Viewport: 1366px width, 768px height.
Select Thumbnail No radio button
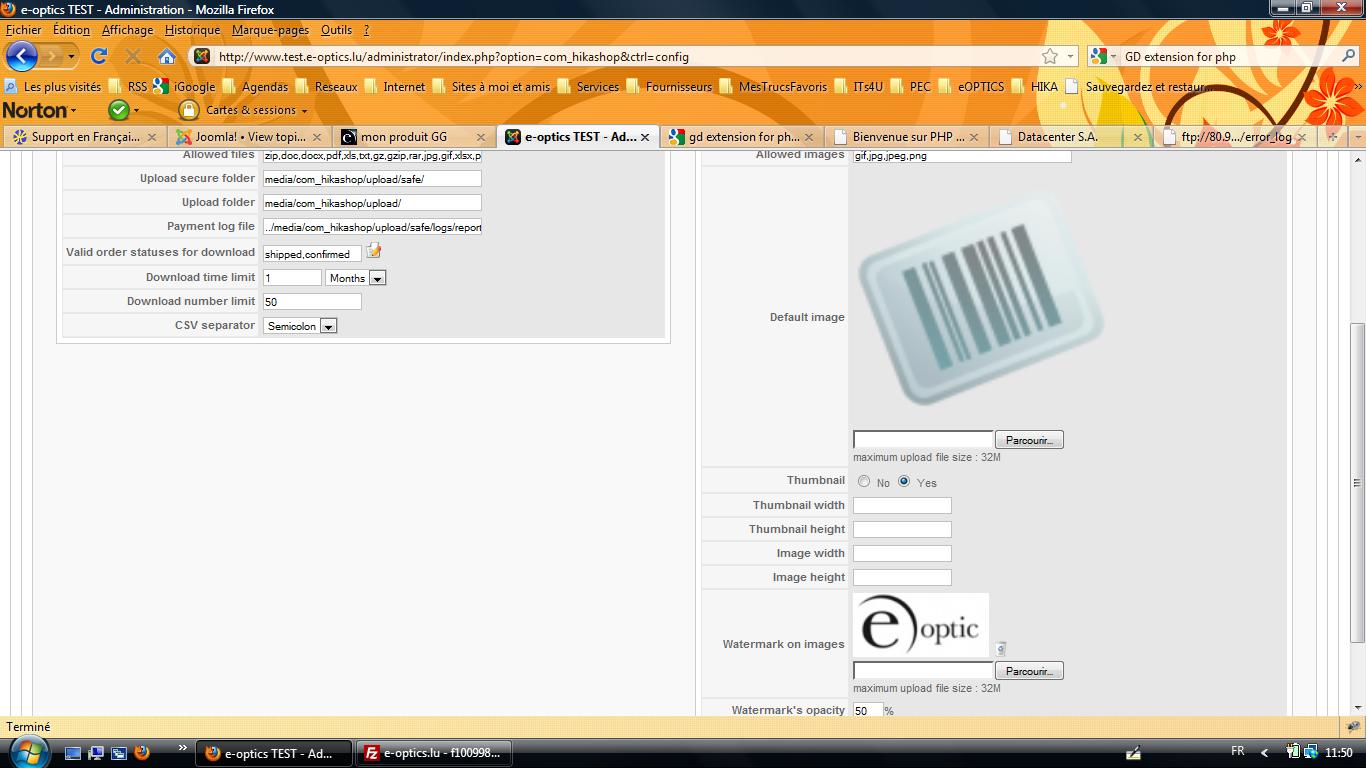864,481
